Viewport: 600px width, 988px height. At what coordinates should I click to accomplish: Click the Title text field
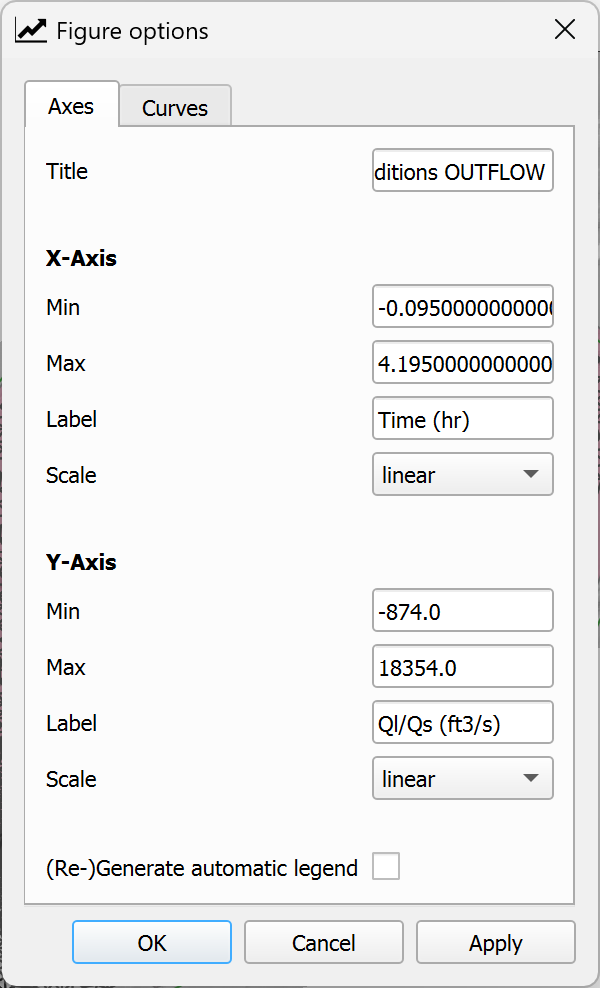click(x=462, y=171)
